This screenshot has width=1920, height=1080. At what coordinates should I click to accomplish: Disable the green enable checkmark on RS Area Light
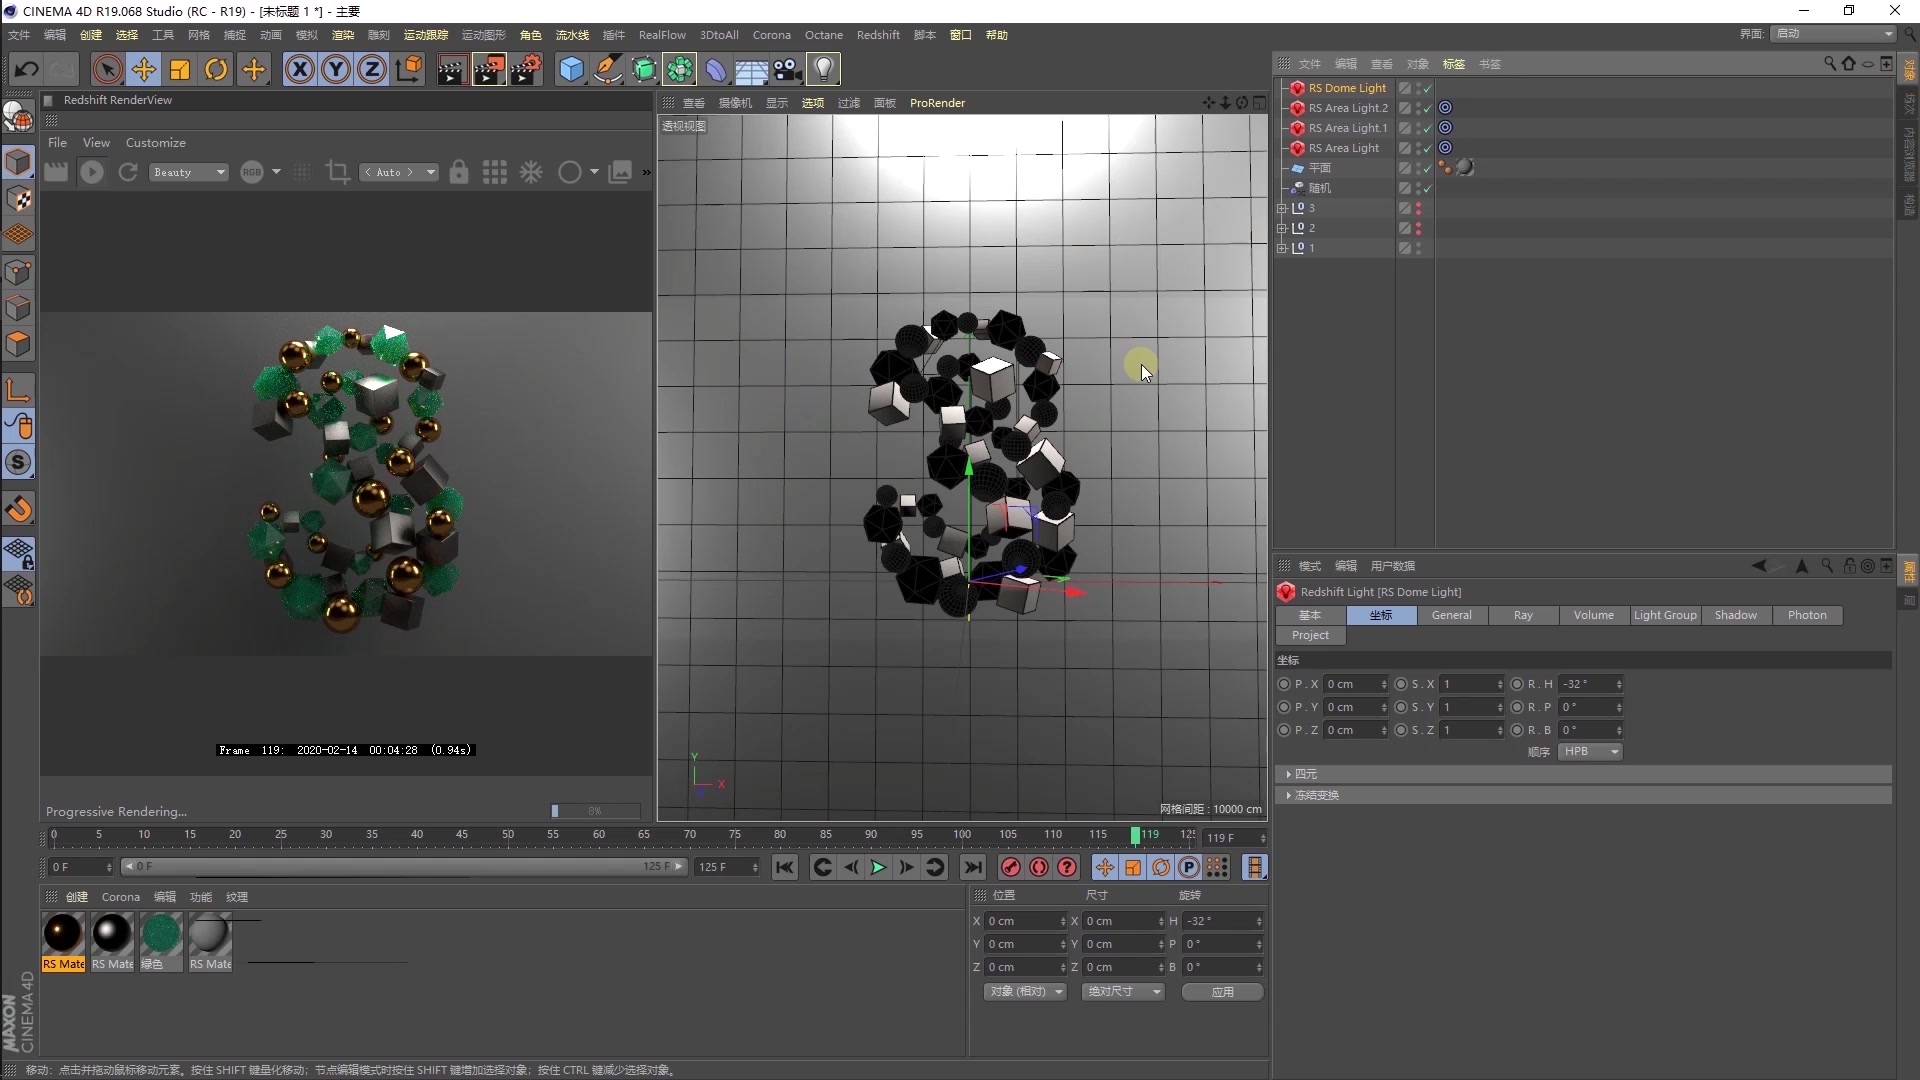point(1428,147)
